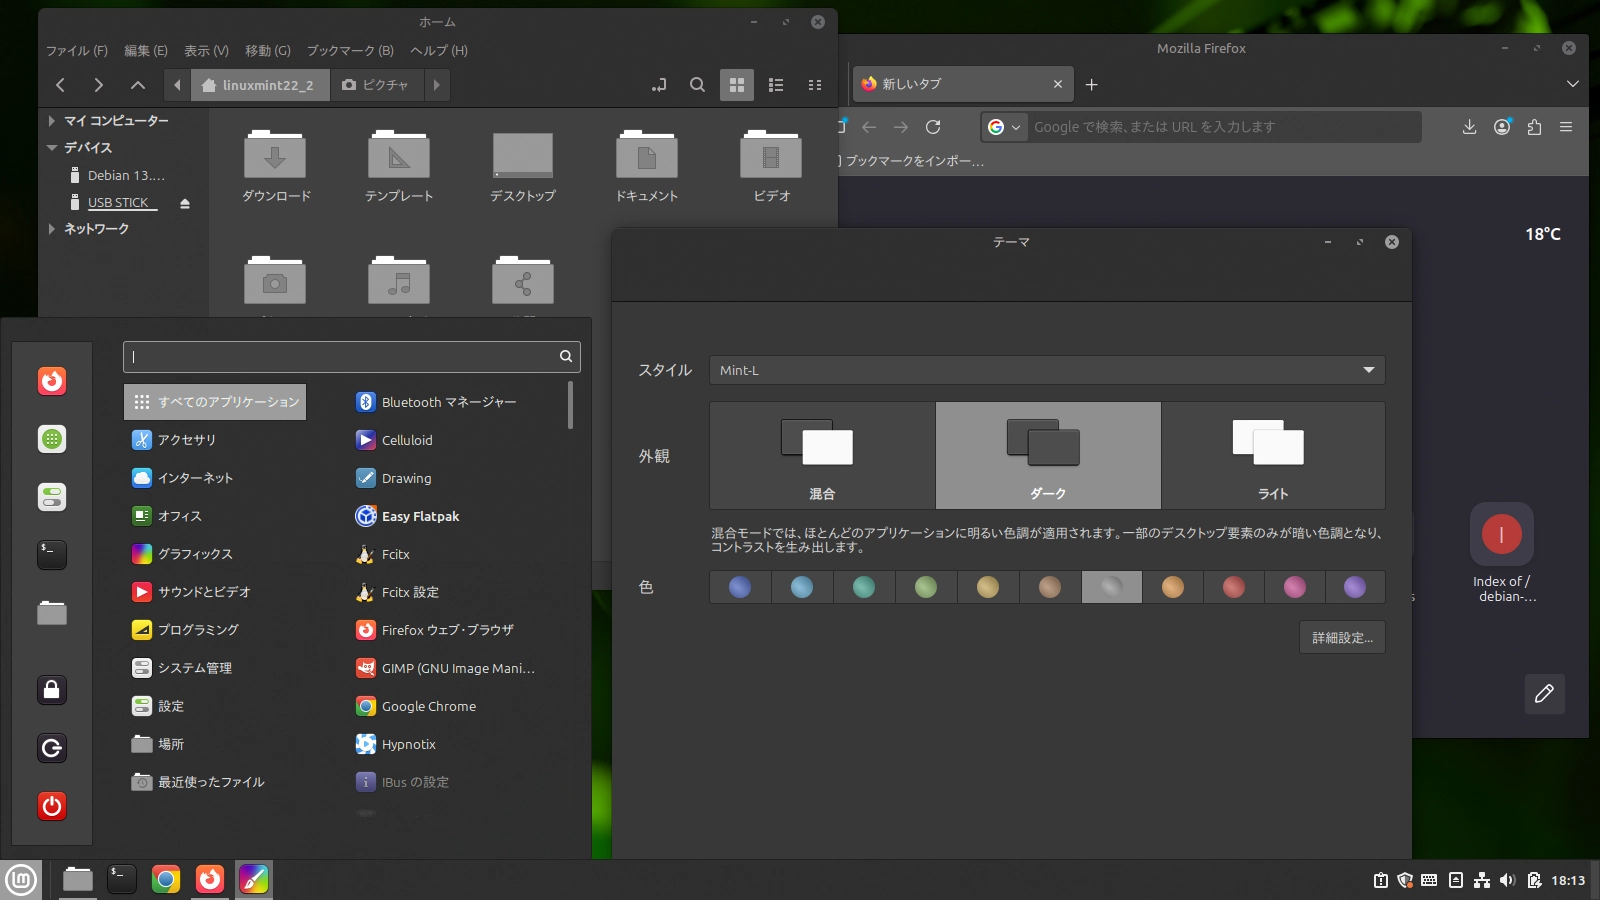Image resolution: width=1600 pixels, height=900 pixels.
Task: Open Firefox hamburger application menu
Action: 1566,127
